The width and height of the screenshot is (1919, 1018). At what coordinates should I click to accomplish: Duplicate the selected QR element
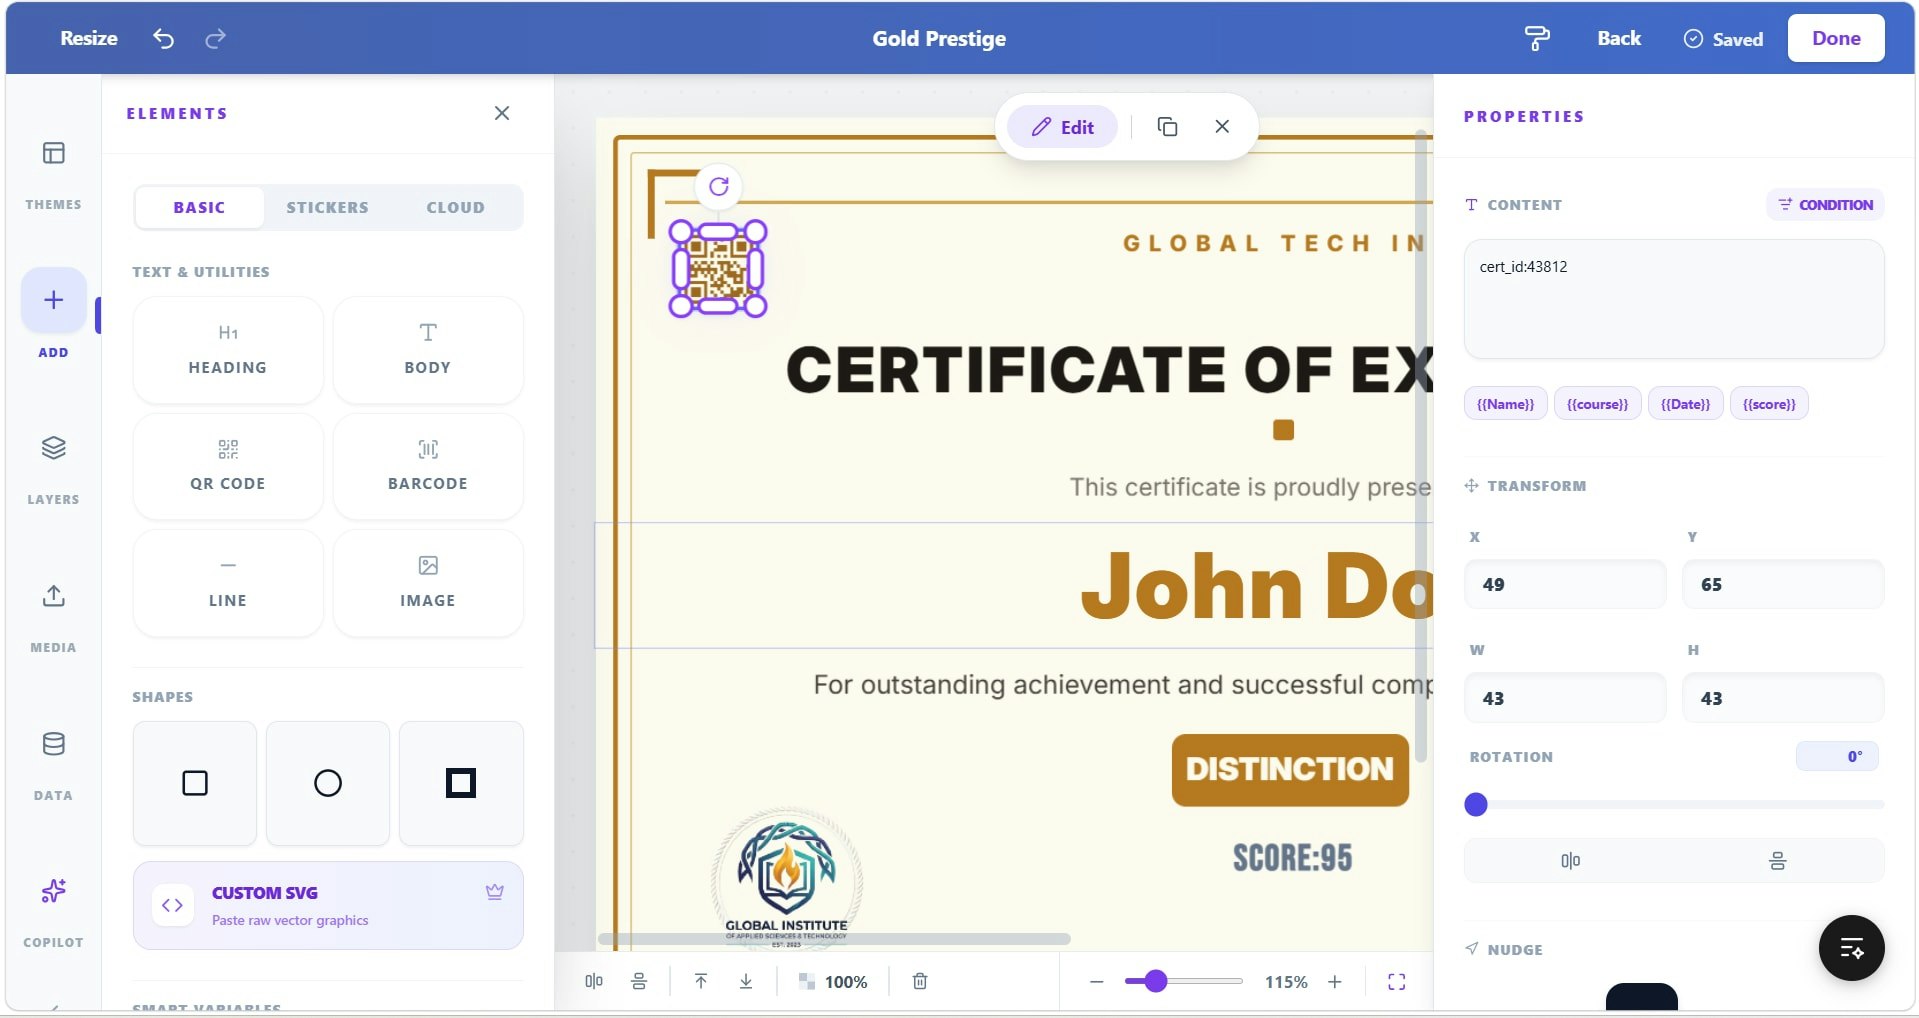(1167, 127)
